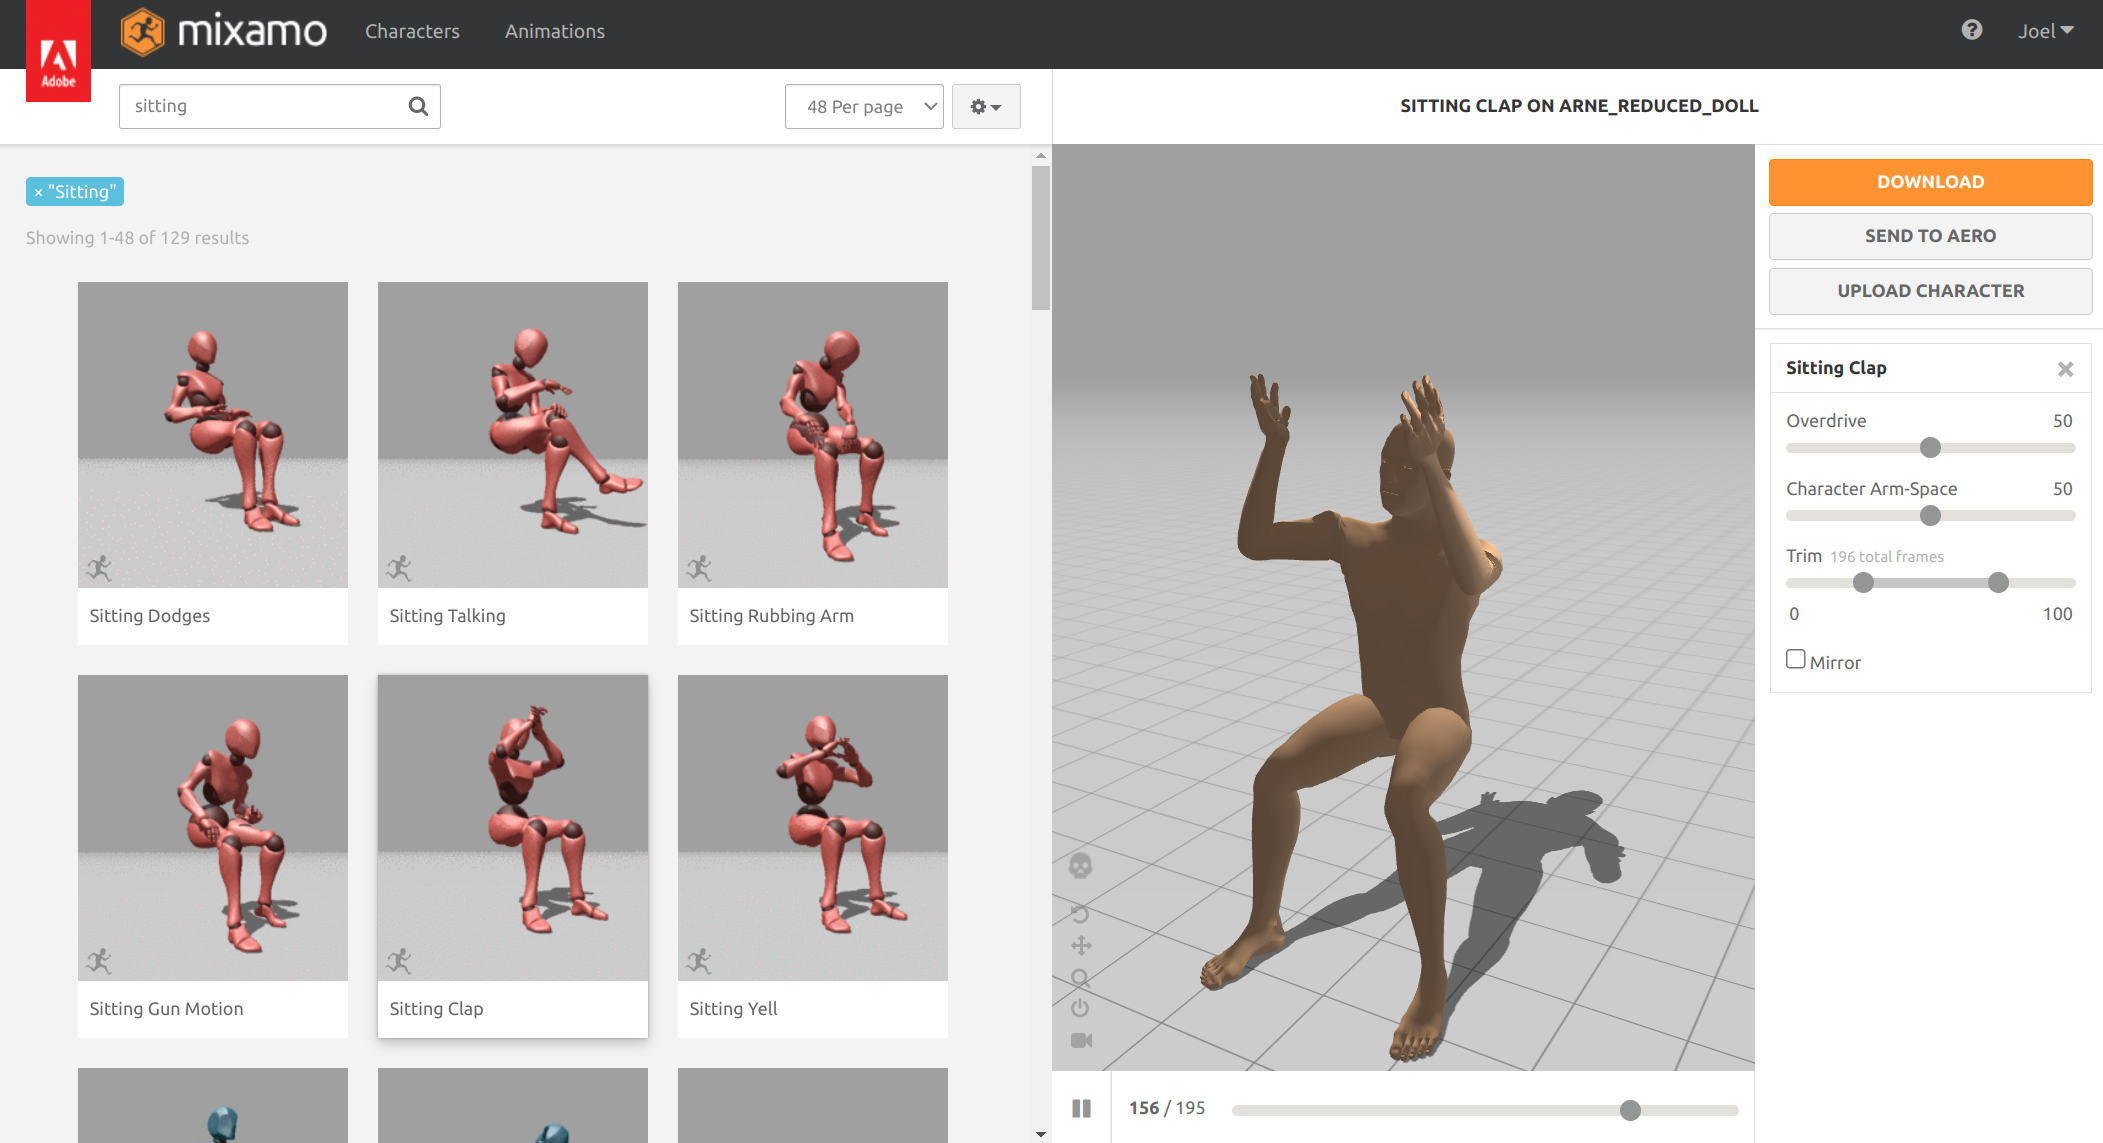Toggle the camera follow icon
This screenshot has width=2103, height=1143.
[1081, 1040]
